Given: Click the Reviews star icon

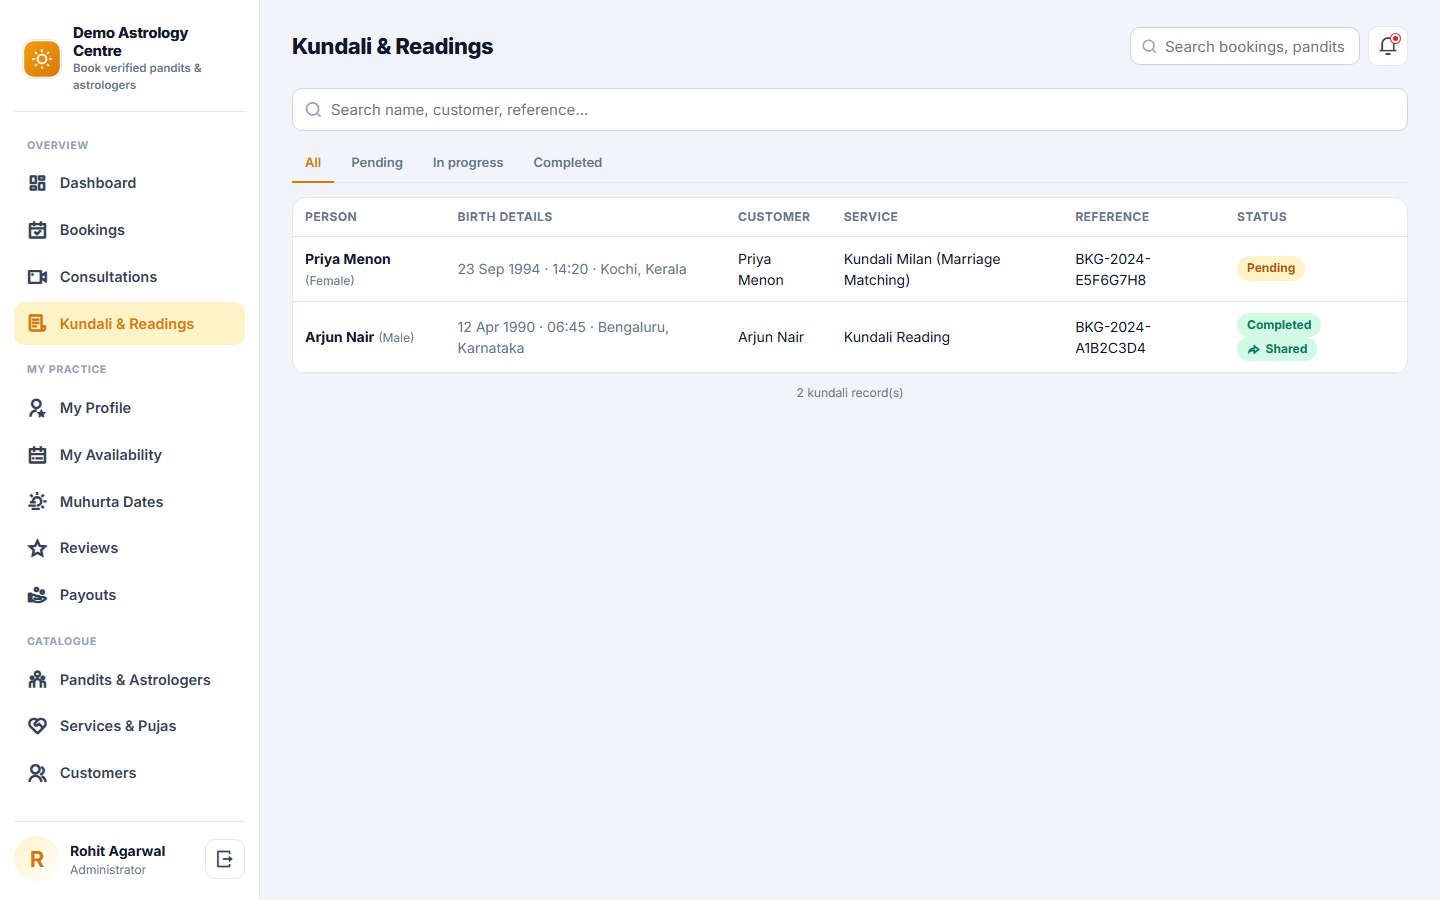Looking at the screenshot, I should pos(38,548).
